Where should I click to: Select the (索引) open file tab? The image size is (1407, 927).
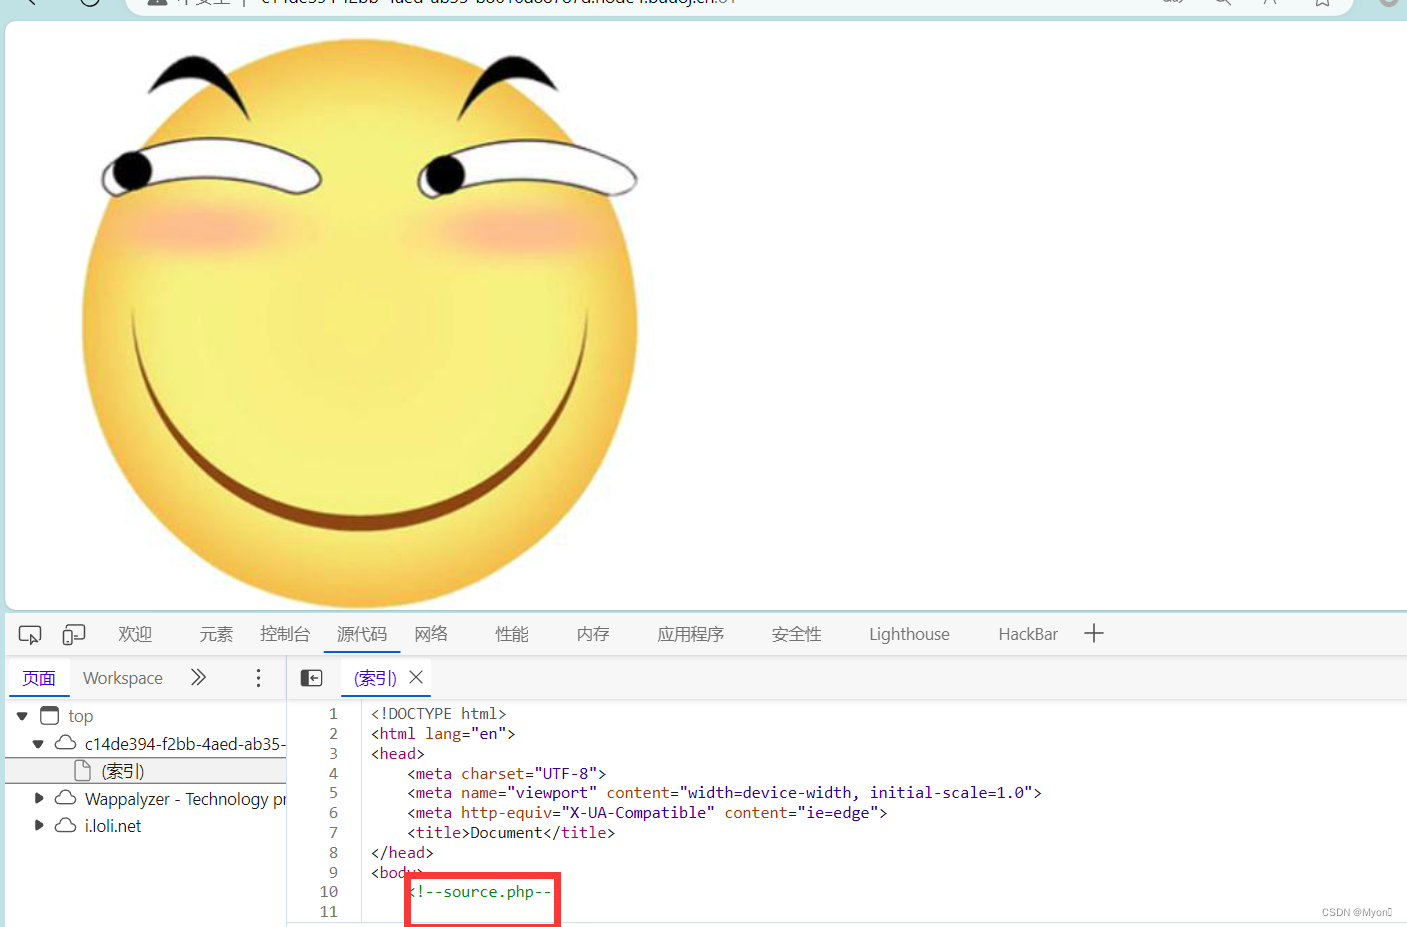(x=375, y=678)
